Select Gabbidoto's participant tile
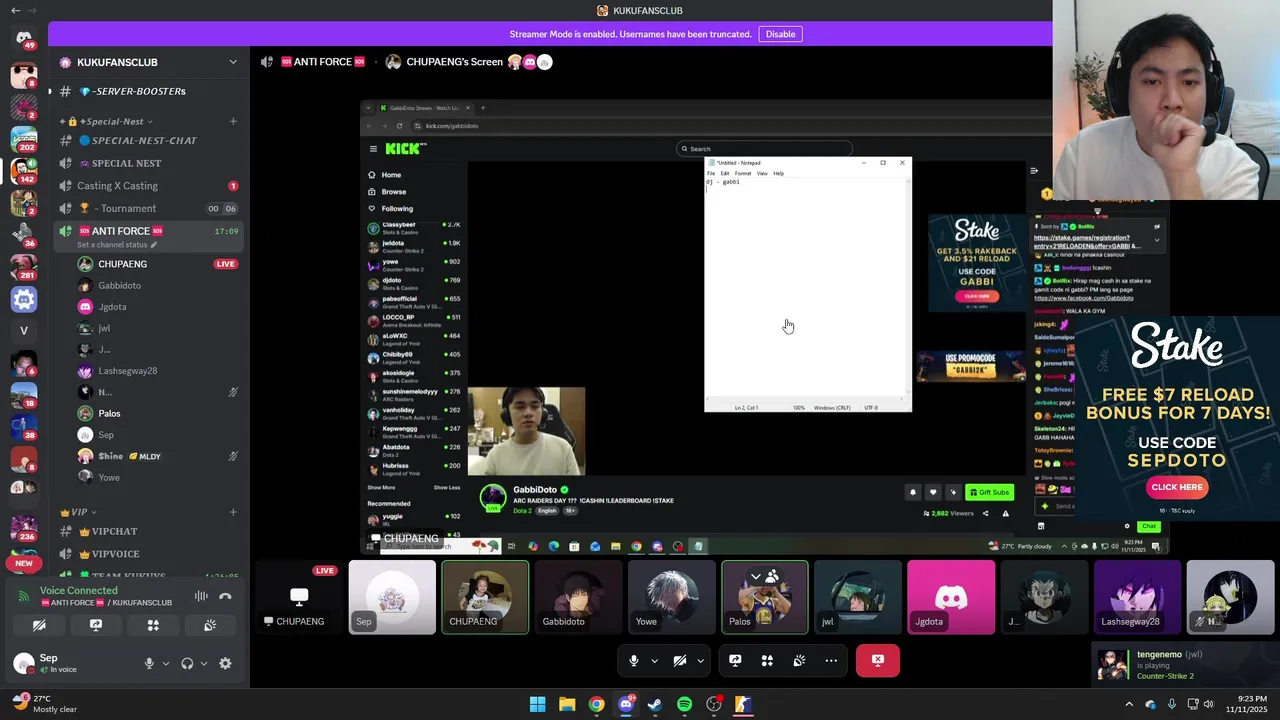This screenshot has height=720, width=1280. [578, 597]
